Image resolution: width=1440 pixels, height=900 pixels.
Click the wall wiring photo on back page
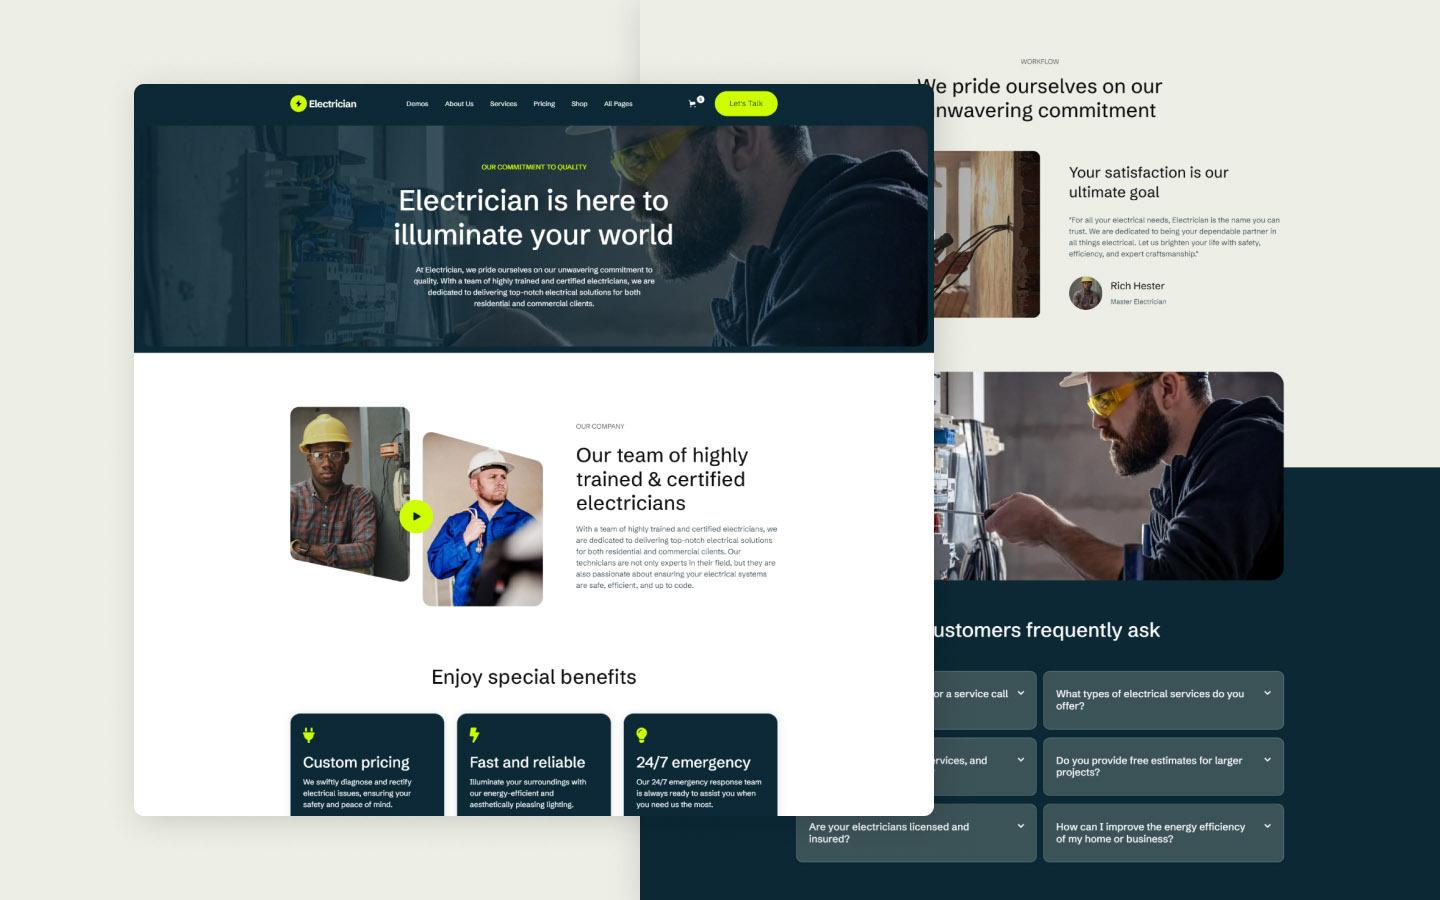click(x=987, y=234)
